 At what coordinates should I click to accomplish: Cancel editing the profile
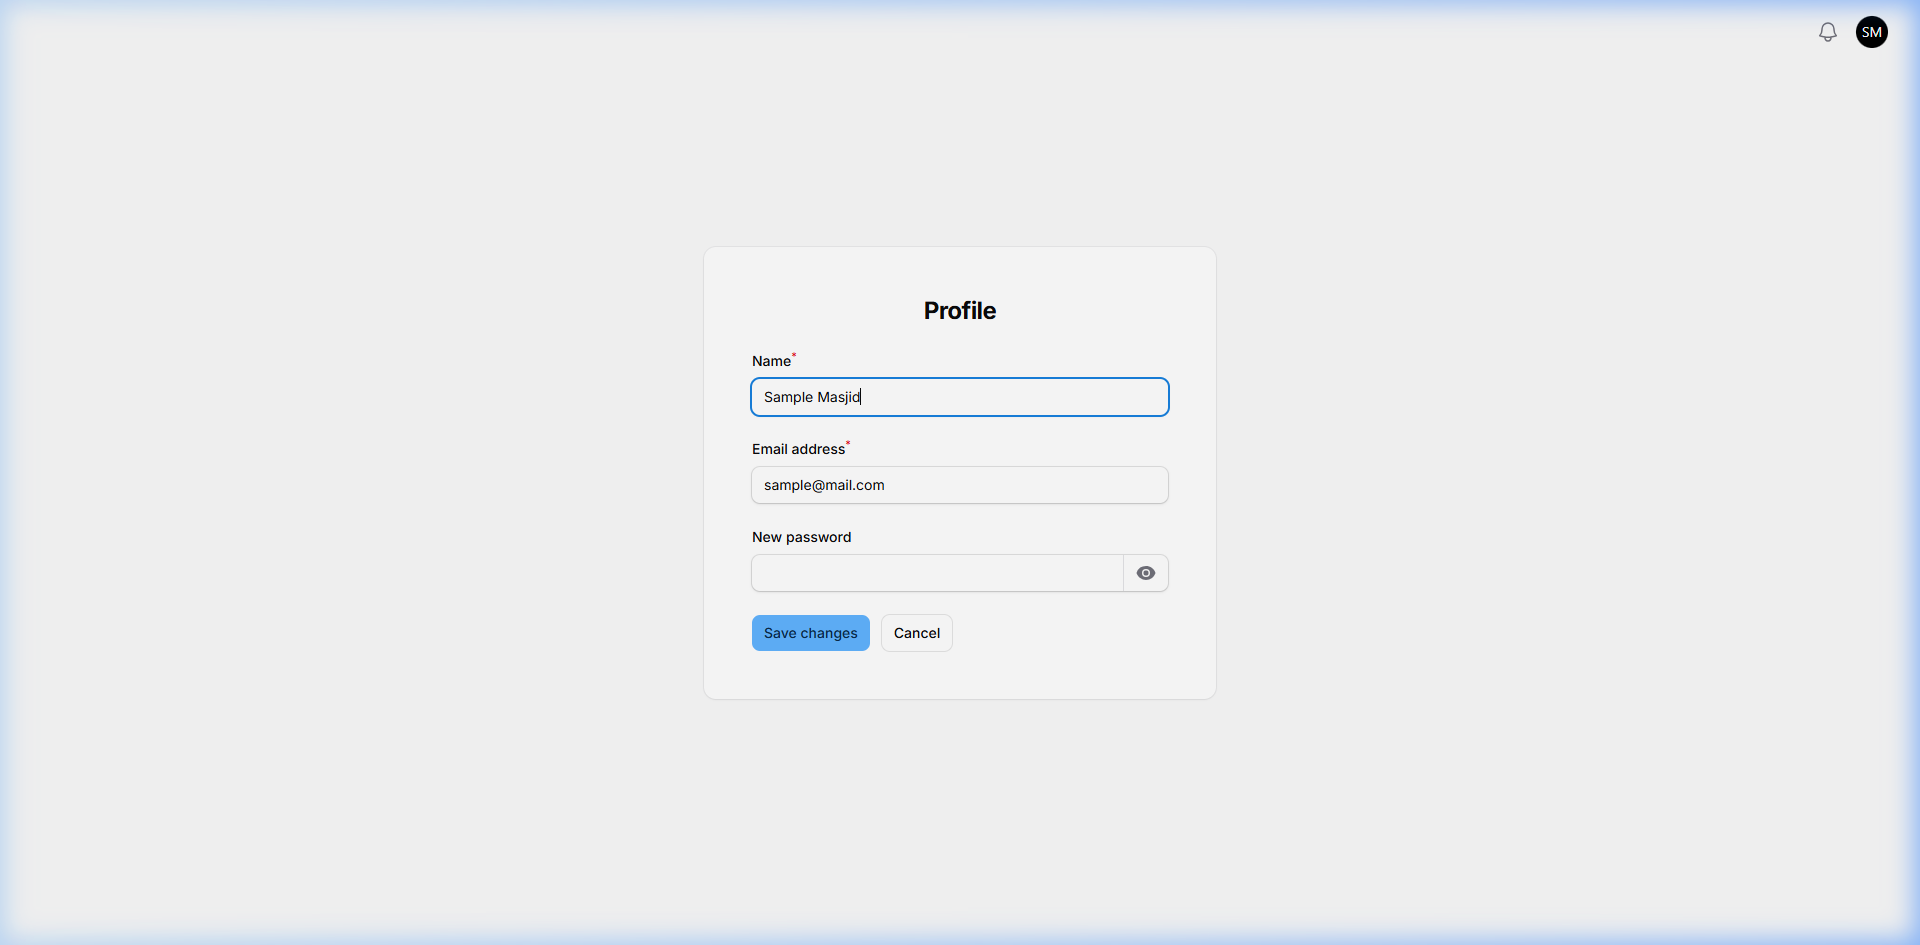[x=916, y=632]
